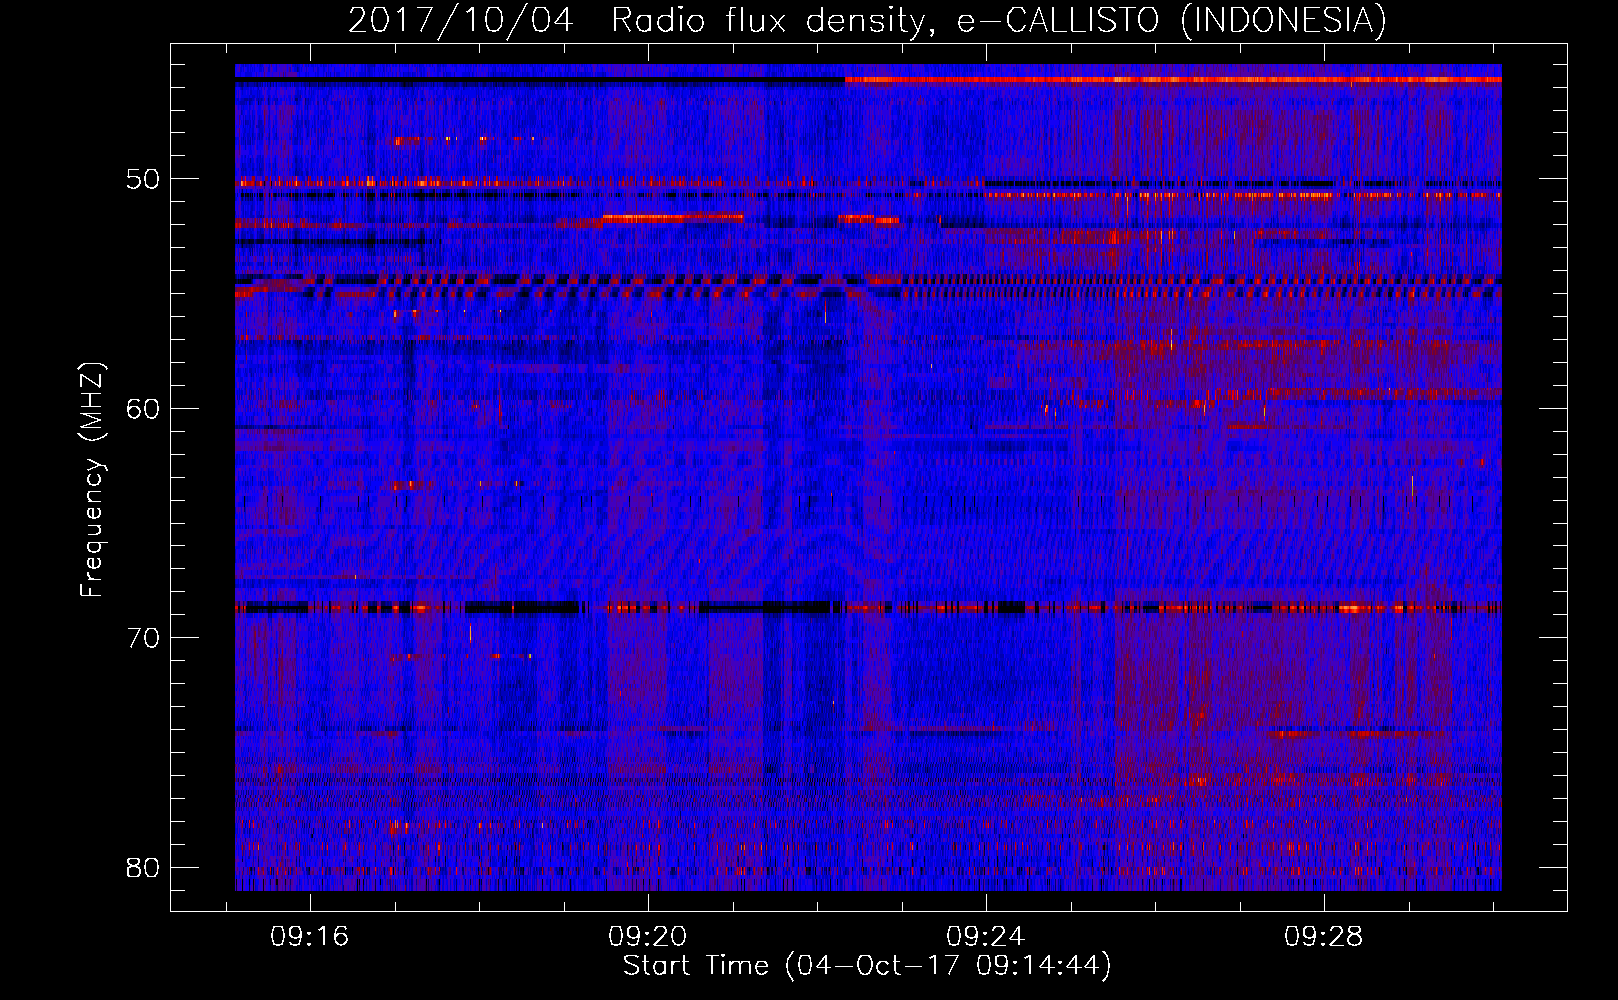The width and height of the screenshot is (1618, 1000).
Task: Click the time tick label '09:28'
Action: (x=1324, y=936)
